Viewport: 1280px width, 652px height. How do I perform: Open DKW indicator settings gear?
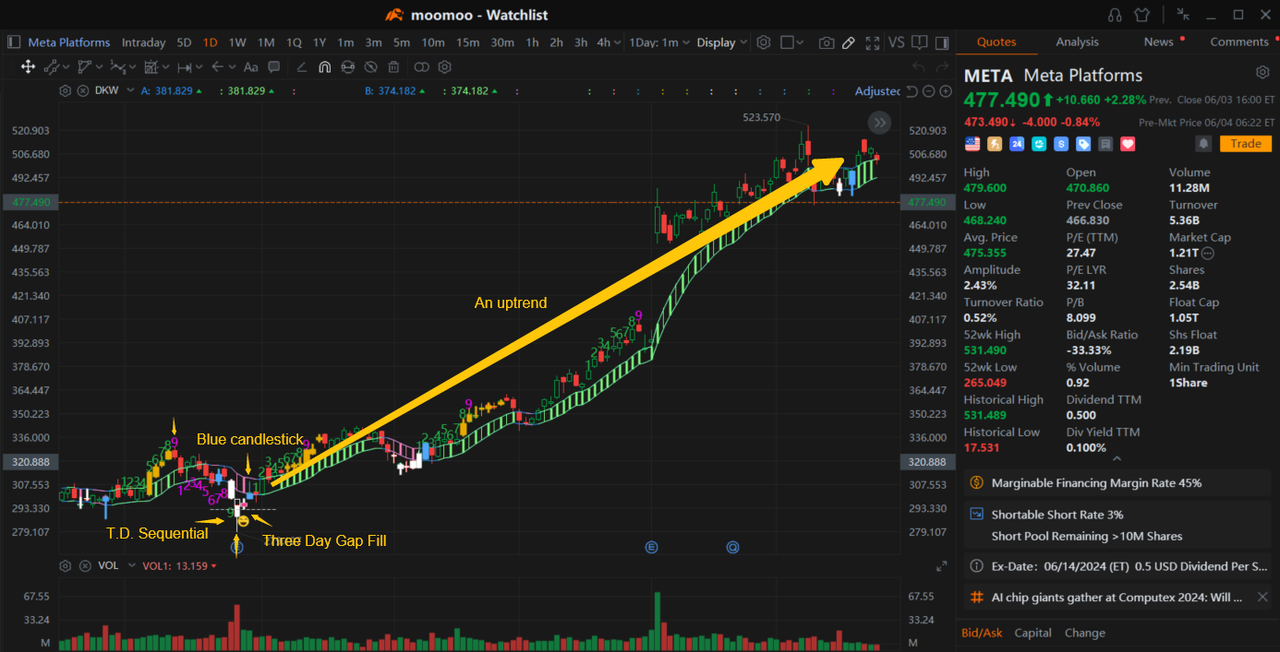(x=65, y=90)
